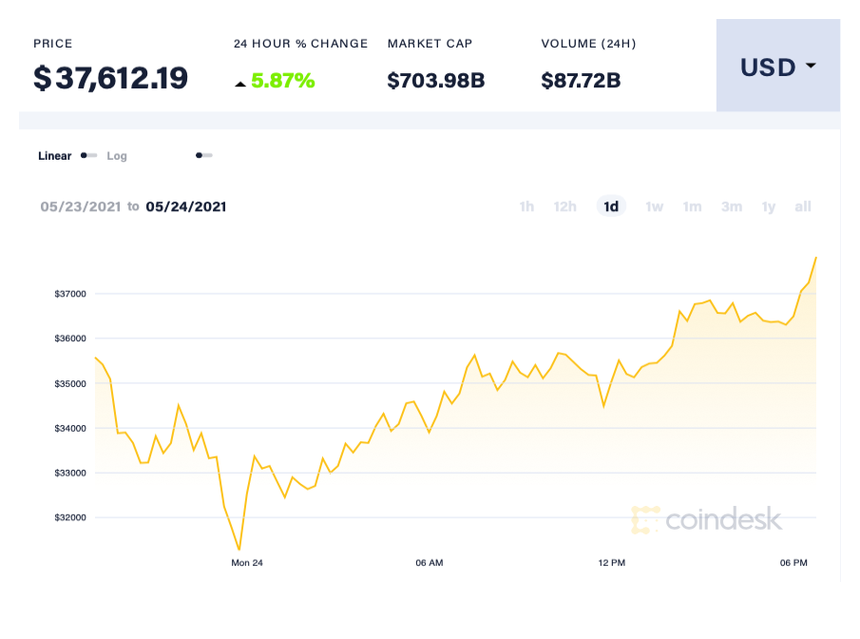Change range to 3m
The width and height of the screenshot is (860, 639).
(732, 207)
